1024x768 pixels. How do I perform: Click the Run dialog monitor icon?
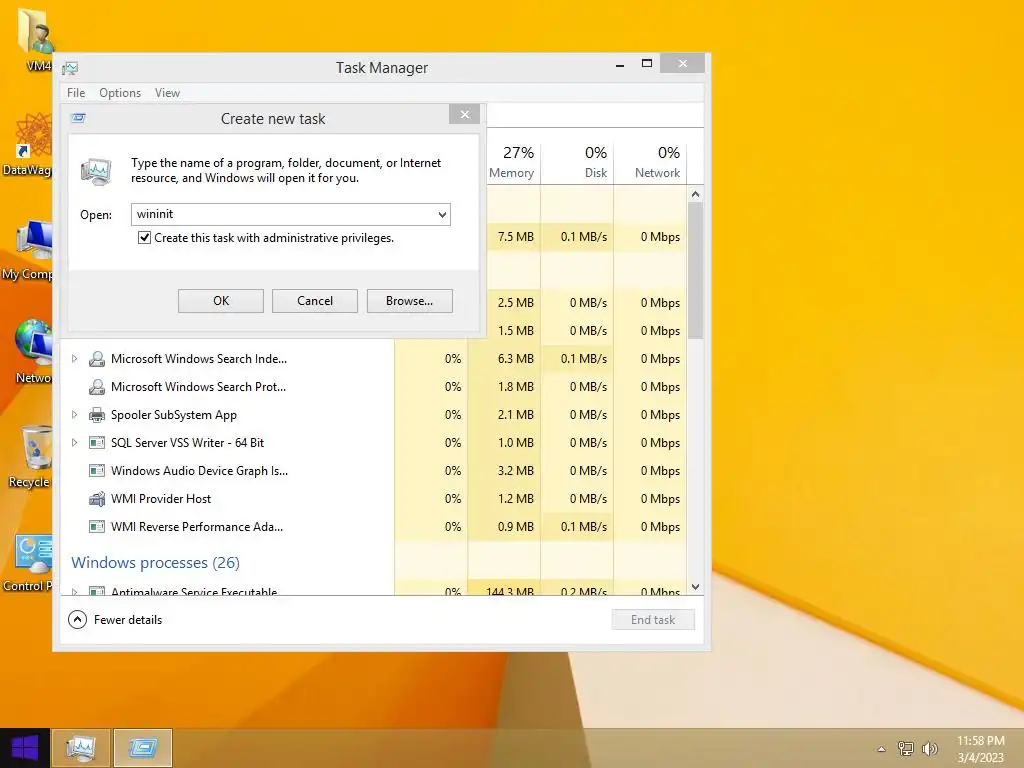coord(96,171)
